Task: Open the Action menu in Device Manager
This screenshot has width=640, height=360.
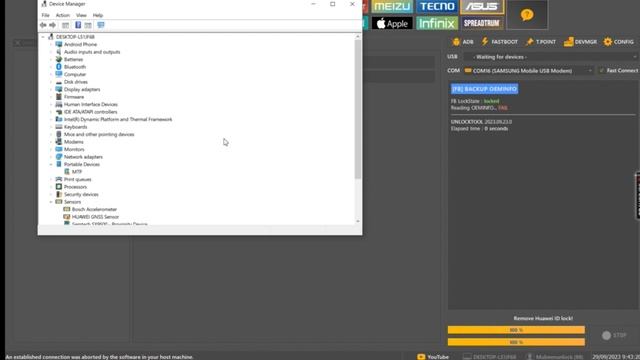Action: pyautogui.click(x=62, y=15)
